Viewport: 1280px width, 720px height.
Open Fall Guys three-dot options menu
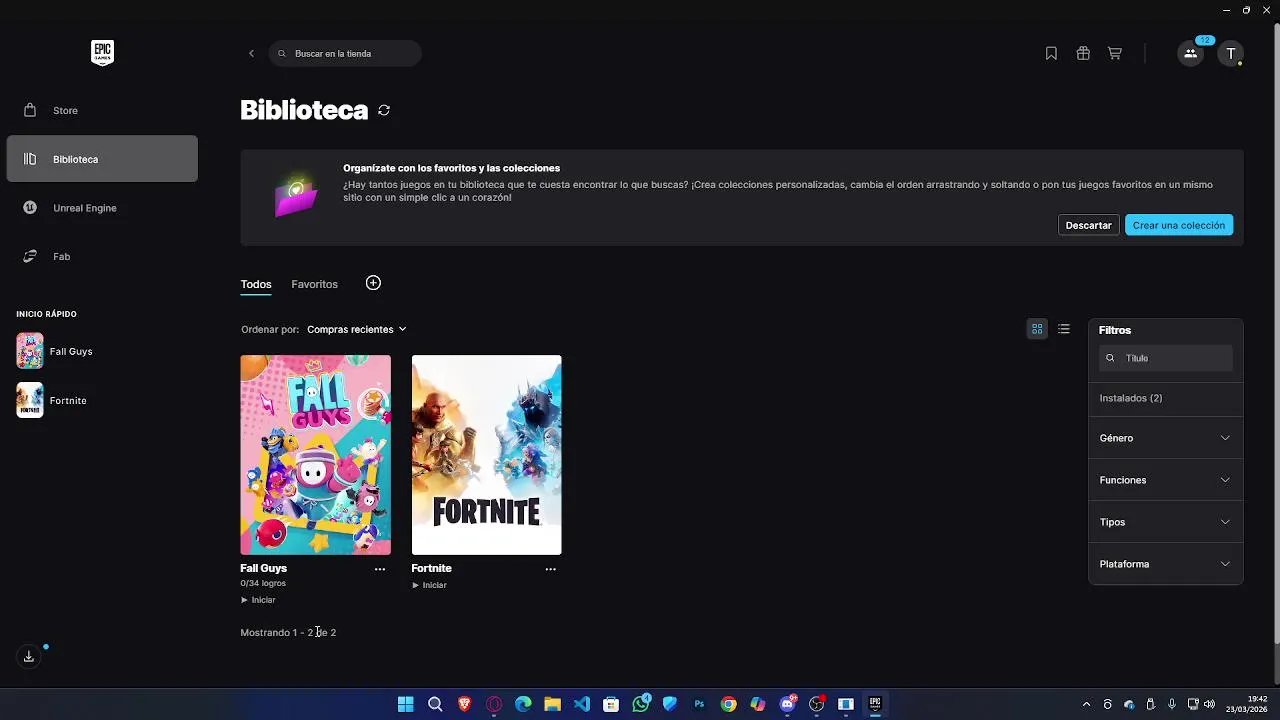(x=380, y=569)
